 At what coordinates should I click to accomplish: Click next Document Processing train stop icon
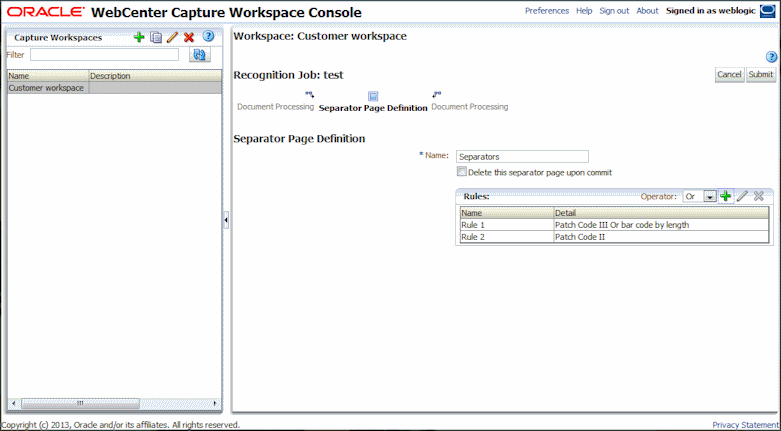[x=437, y=94]
